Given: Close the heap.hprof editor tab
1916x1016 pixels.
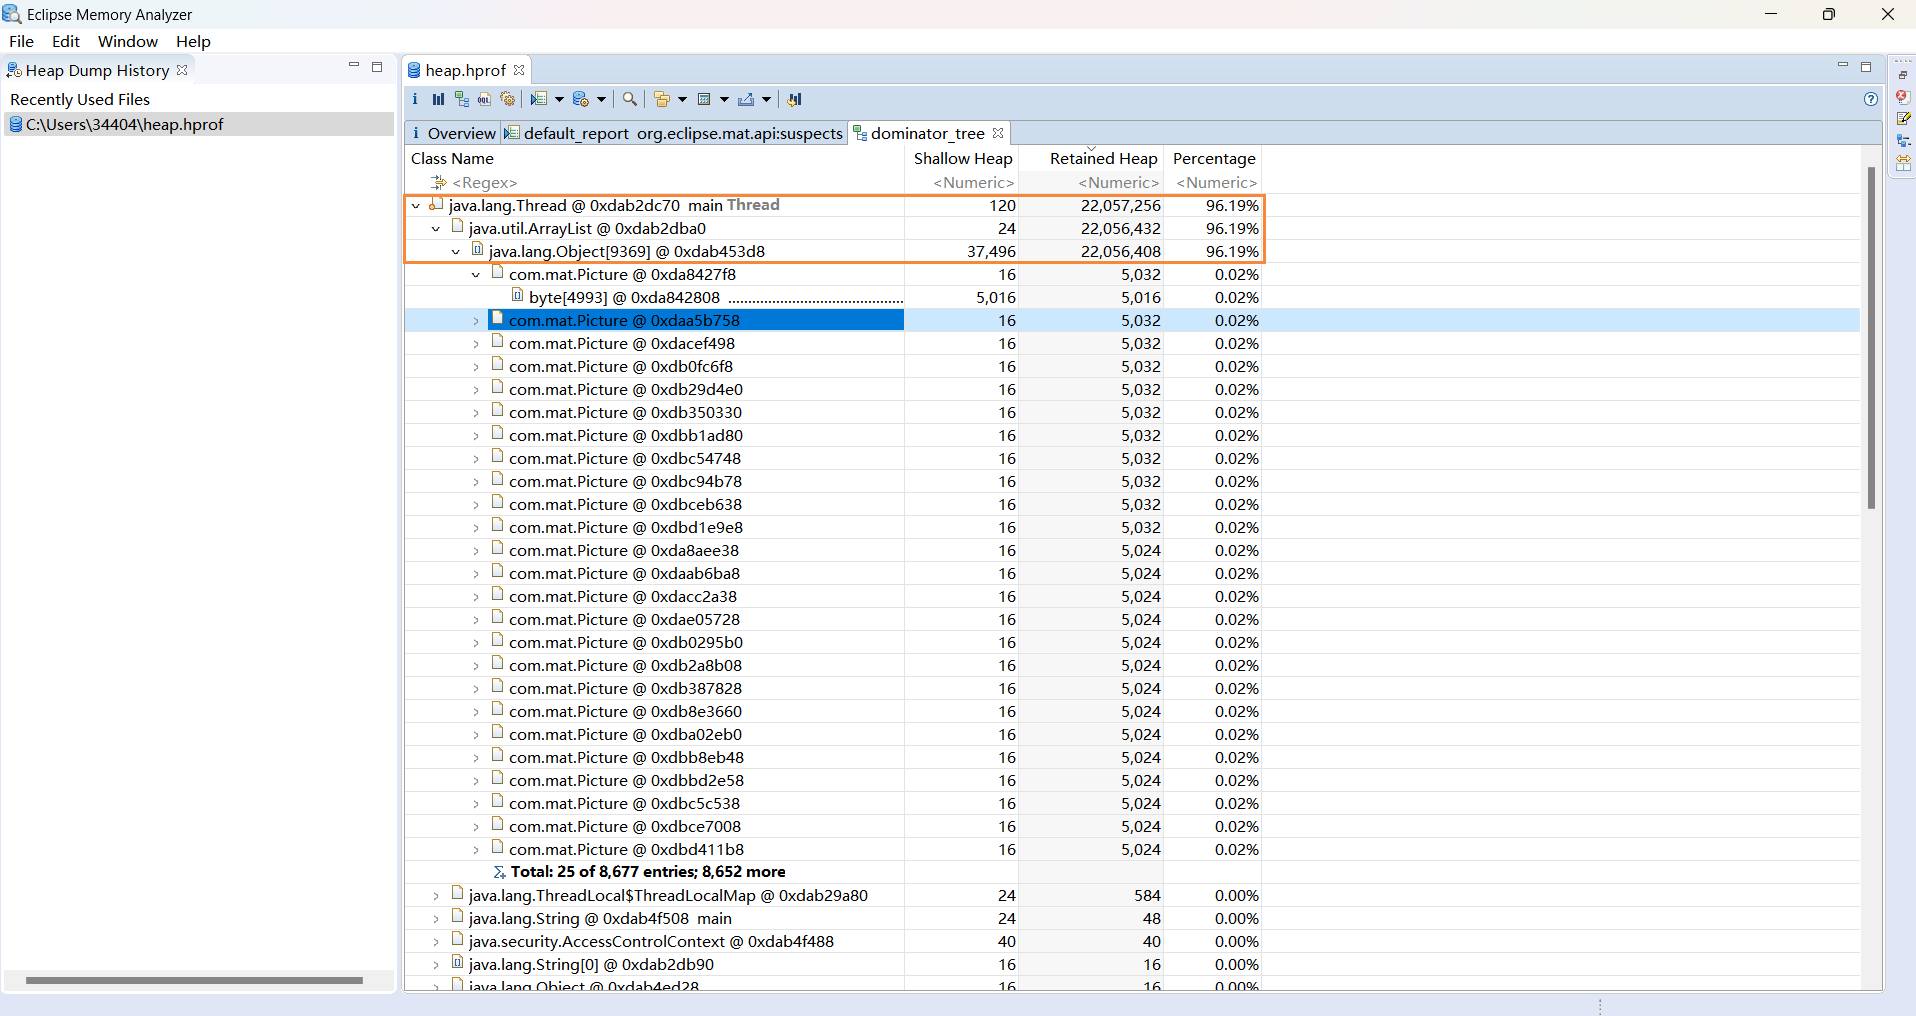Looking at the screenshot, I should click(519, 70).
